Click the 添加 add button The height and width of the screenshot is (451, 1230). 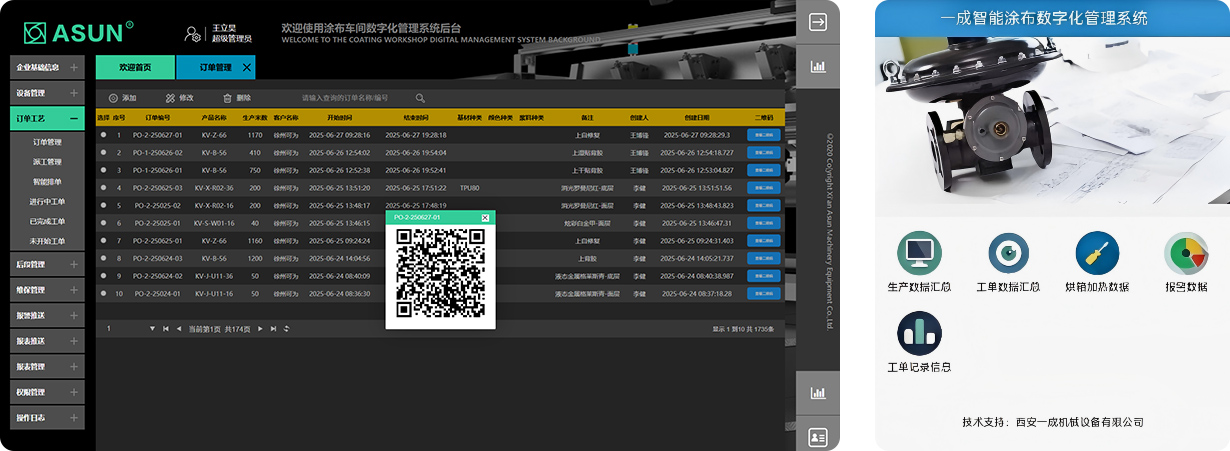tap(122, 98)
